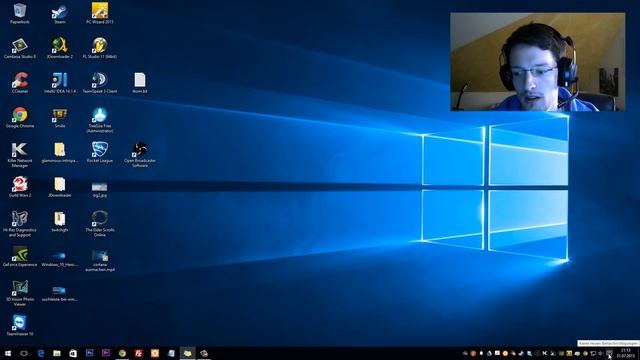The image size is (640, 360).
Task: Select the suchleiste file thumbnail
Action: pyautogui.click(x=60, y=293)
